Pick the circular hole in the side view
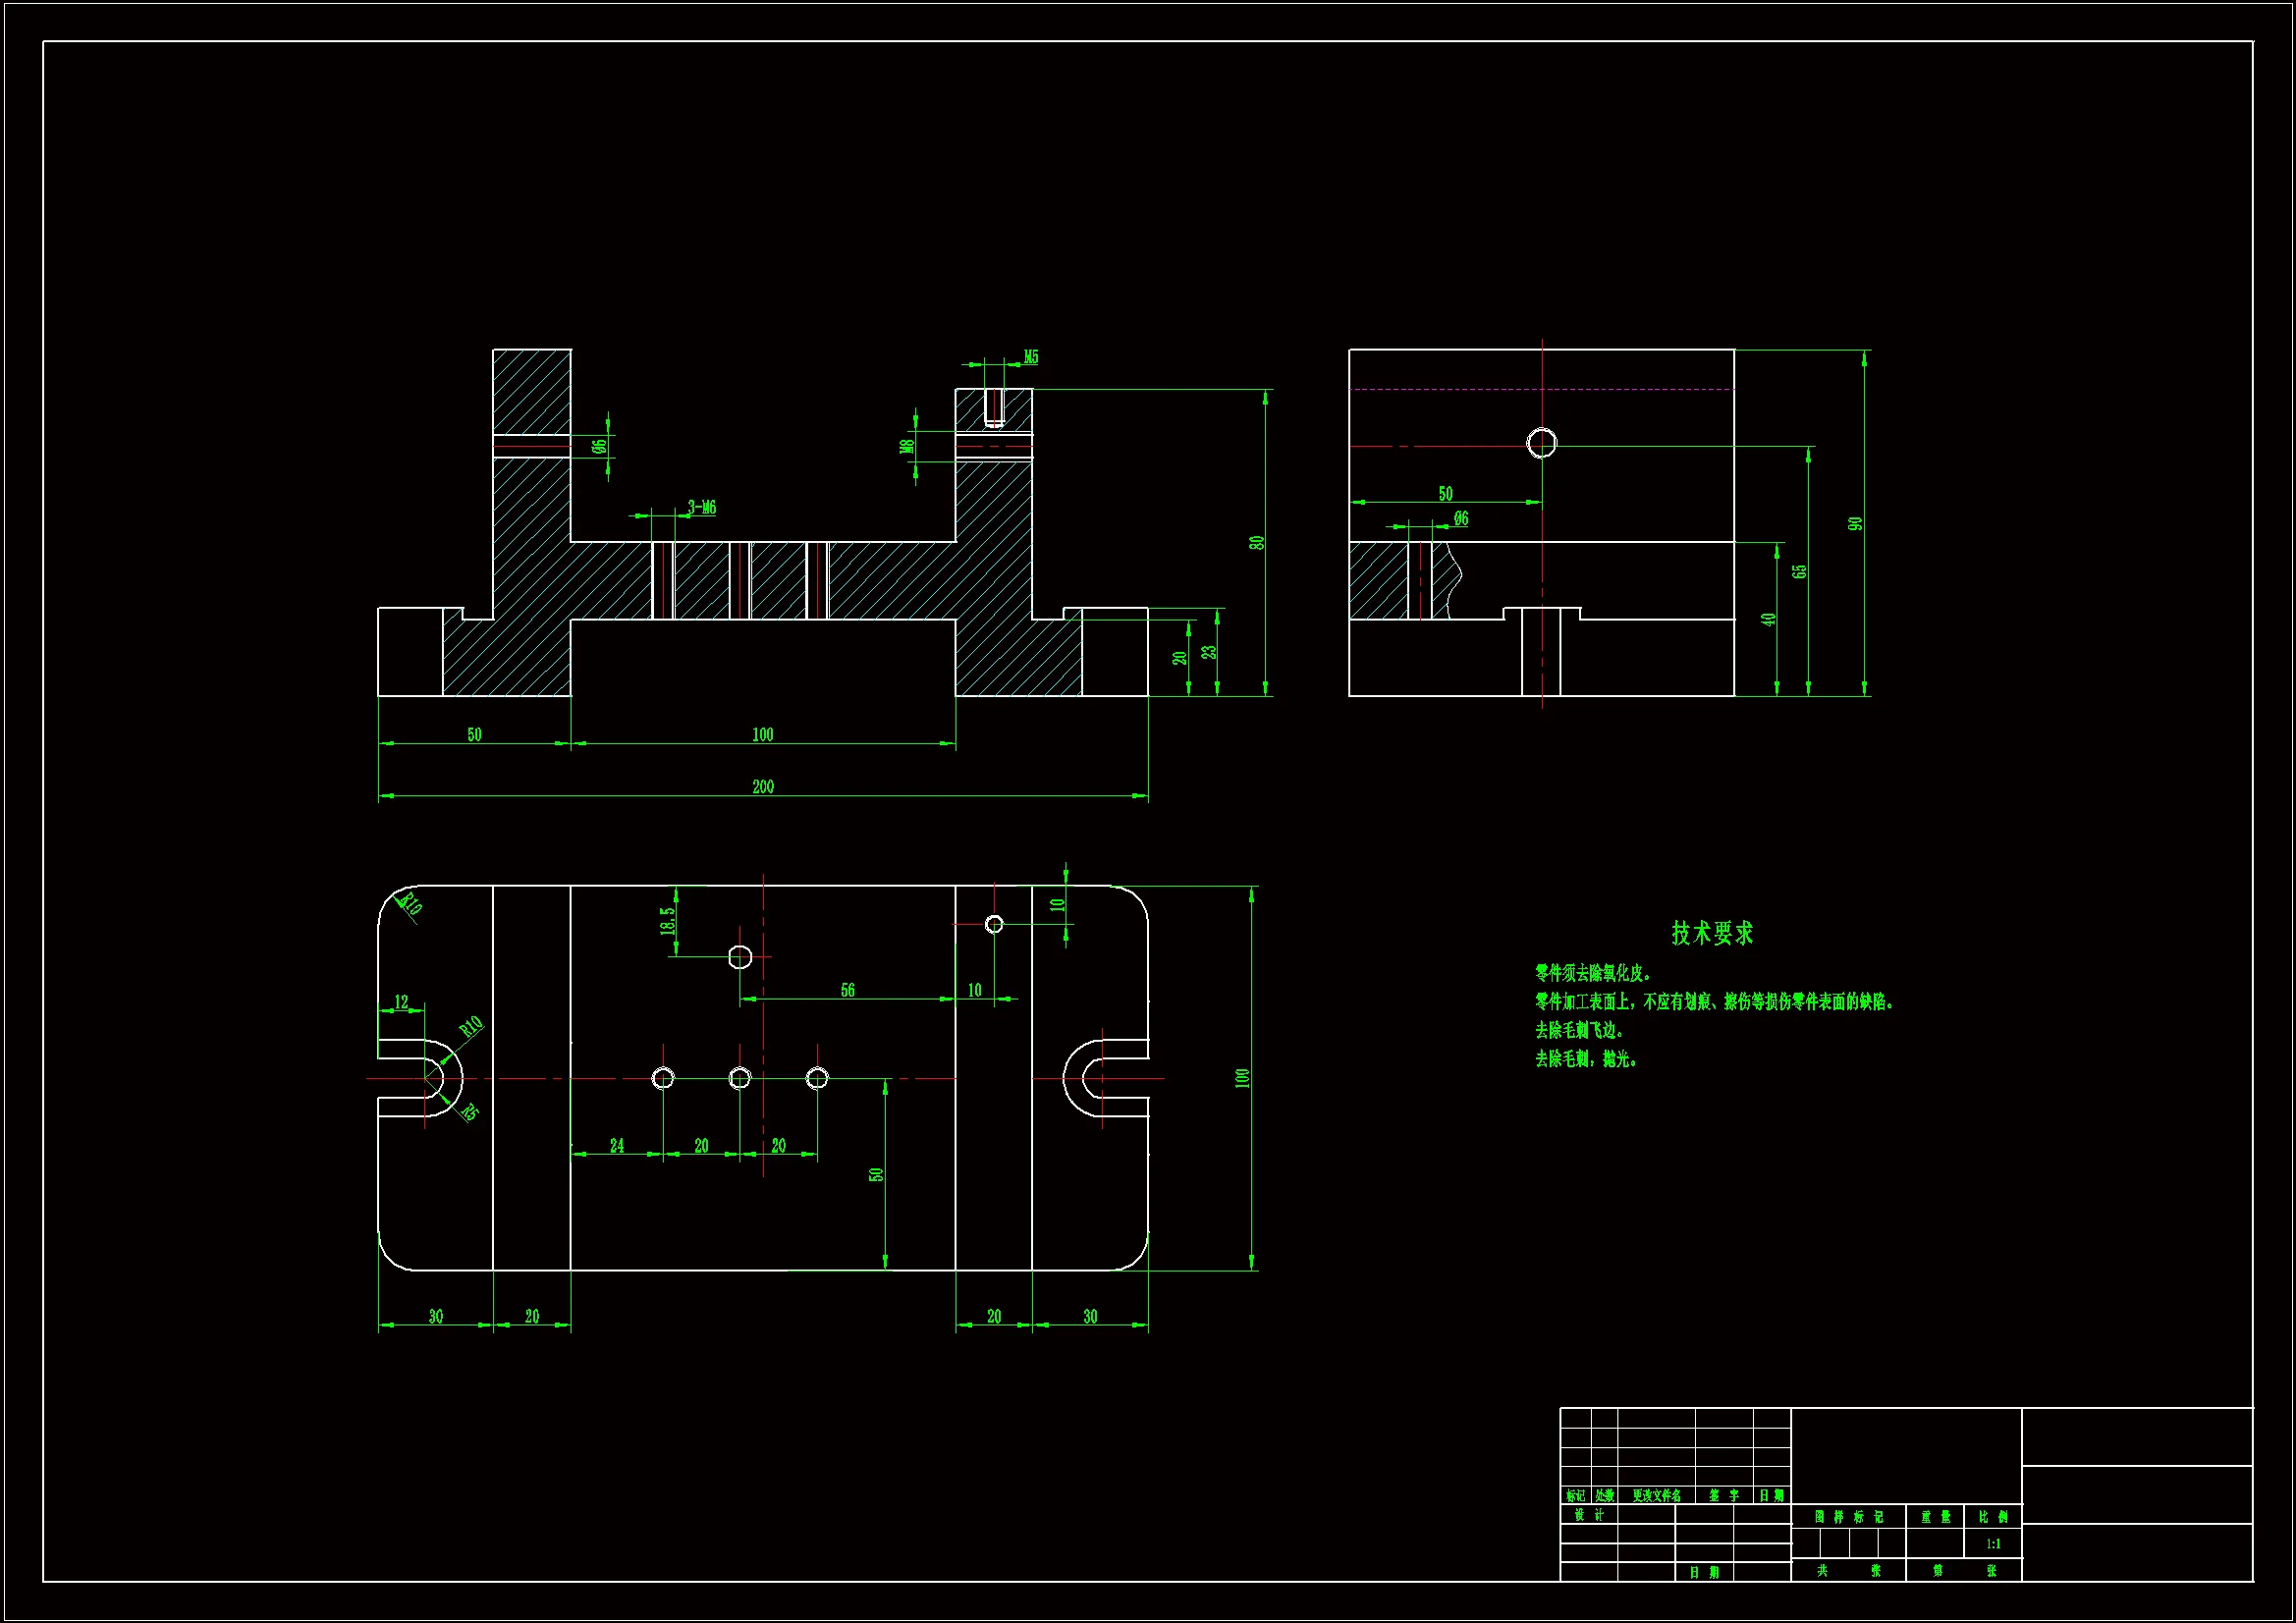The height and width of the screenshot is (1623, 2296). tap(1541, 443)
